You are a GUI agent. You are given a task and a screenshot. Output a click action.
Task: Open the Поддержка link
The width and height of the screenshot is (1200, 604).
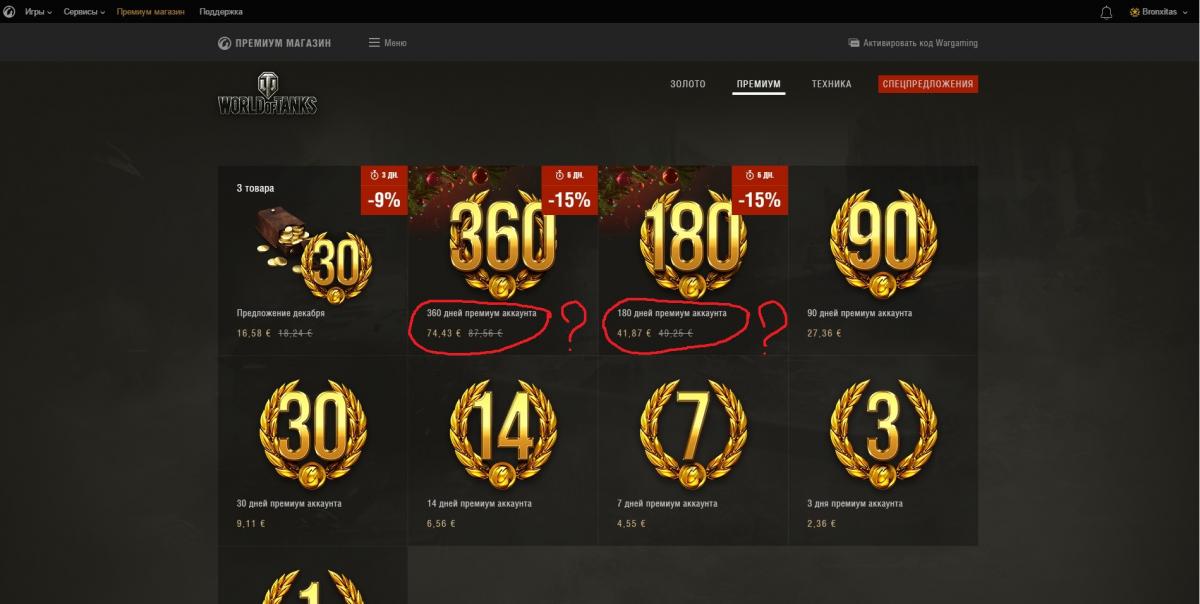tap(220, 12)
